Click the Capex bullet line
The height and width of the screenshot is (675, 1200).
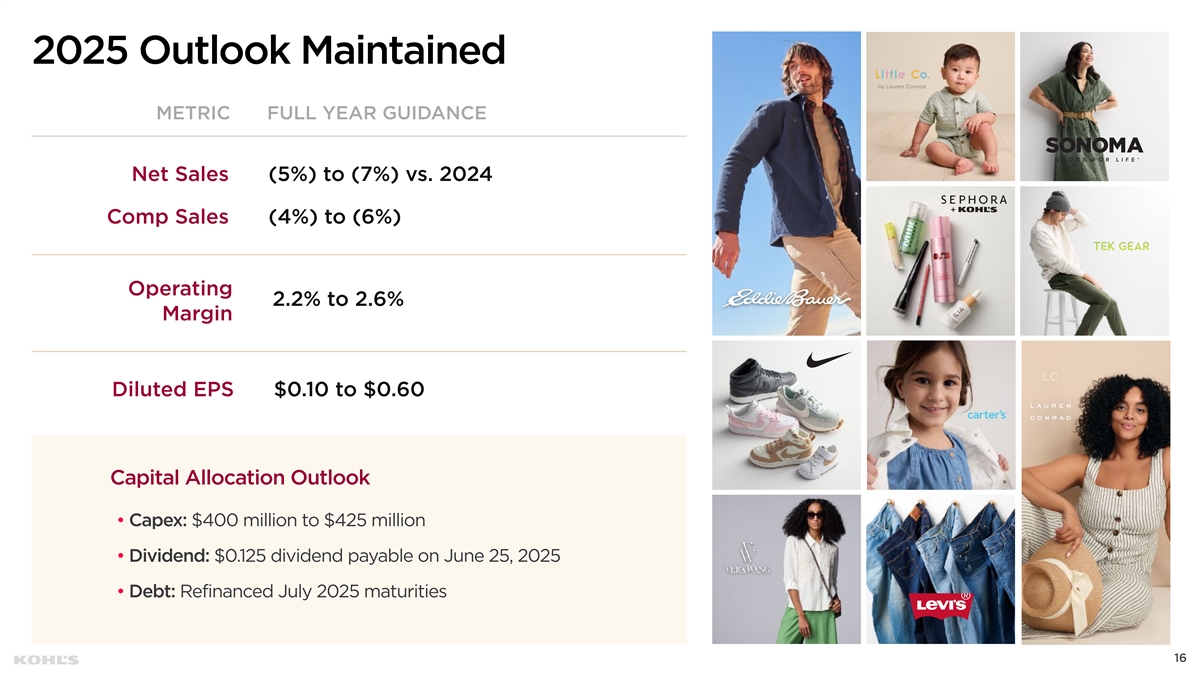pos(272,520)
